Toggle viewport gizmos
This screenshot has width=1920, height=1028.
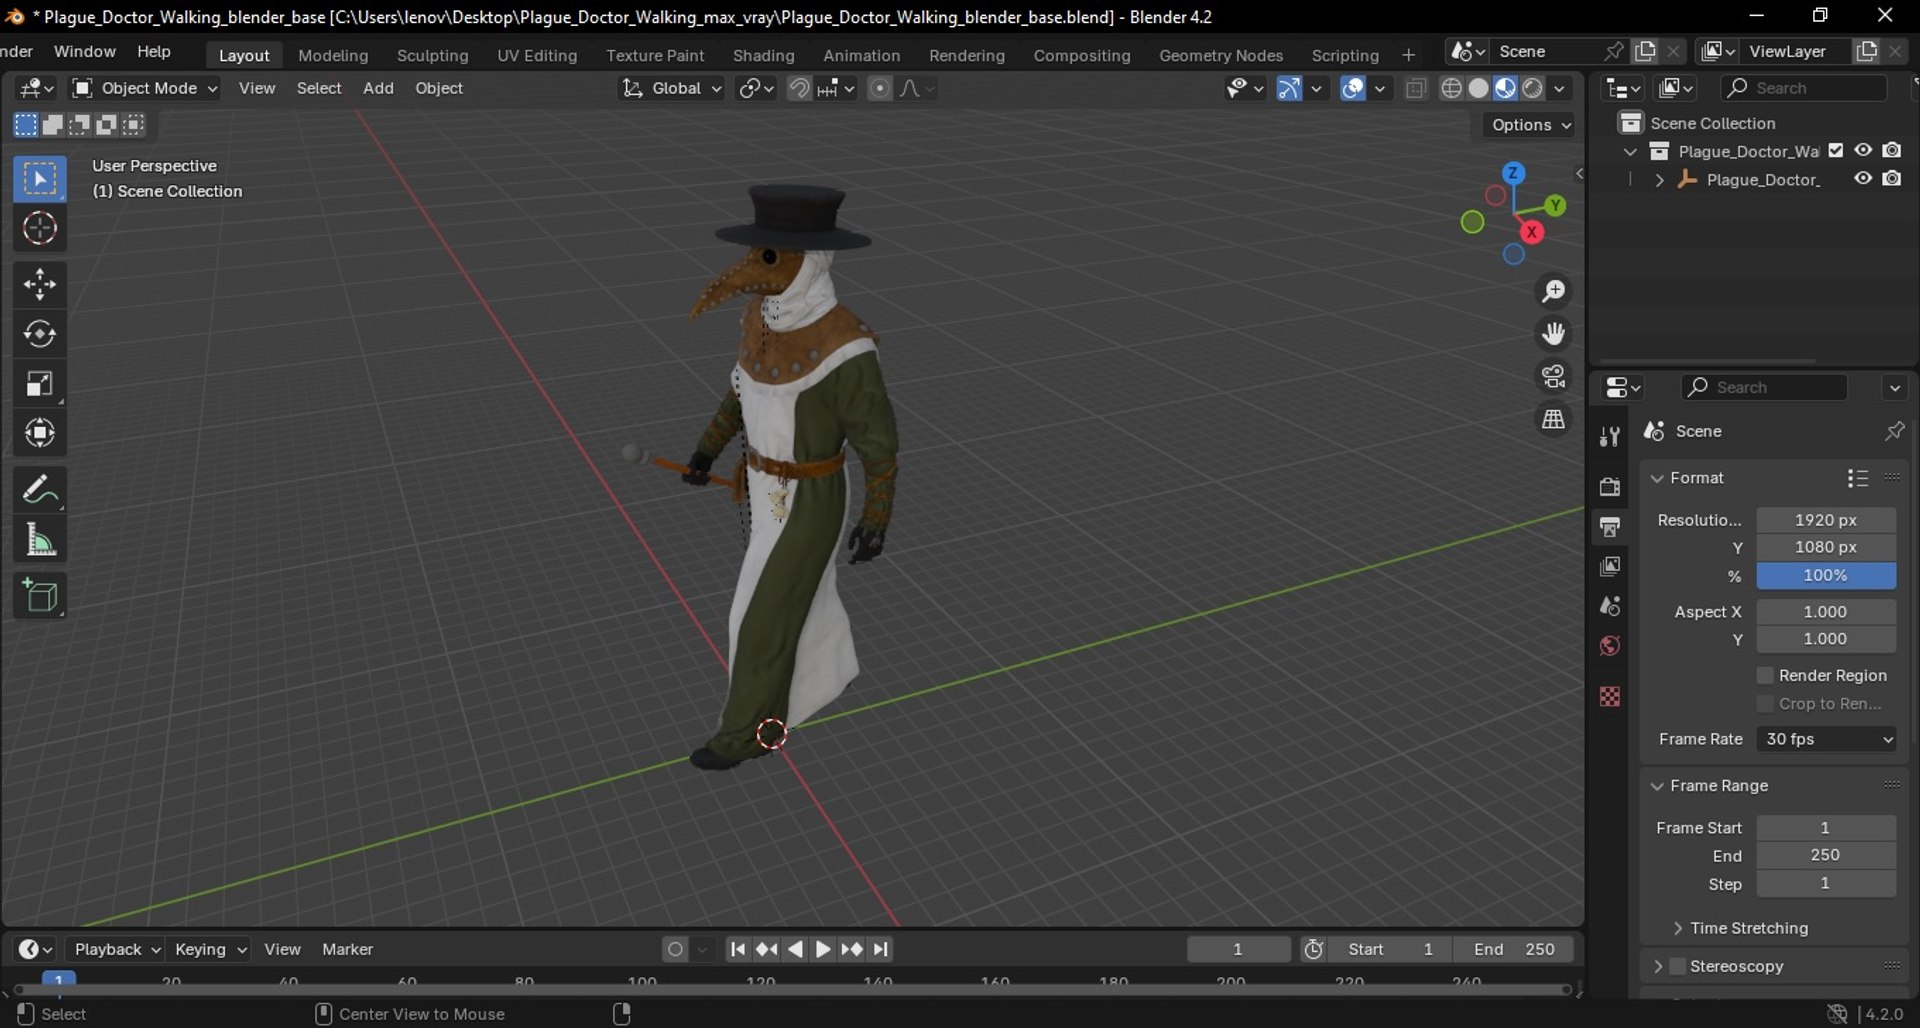point(1290,88)
